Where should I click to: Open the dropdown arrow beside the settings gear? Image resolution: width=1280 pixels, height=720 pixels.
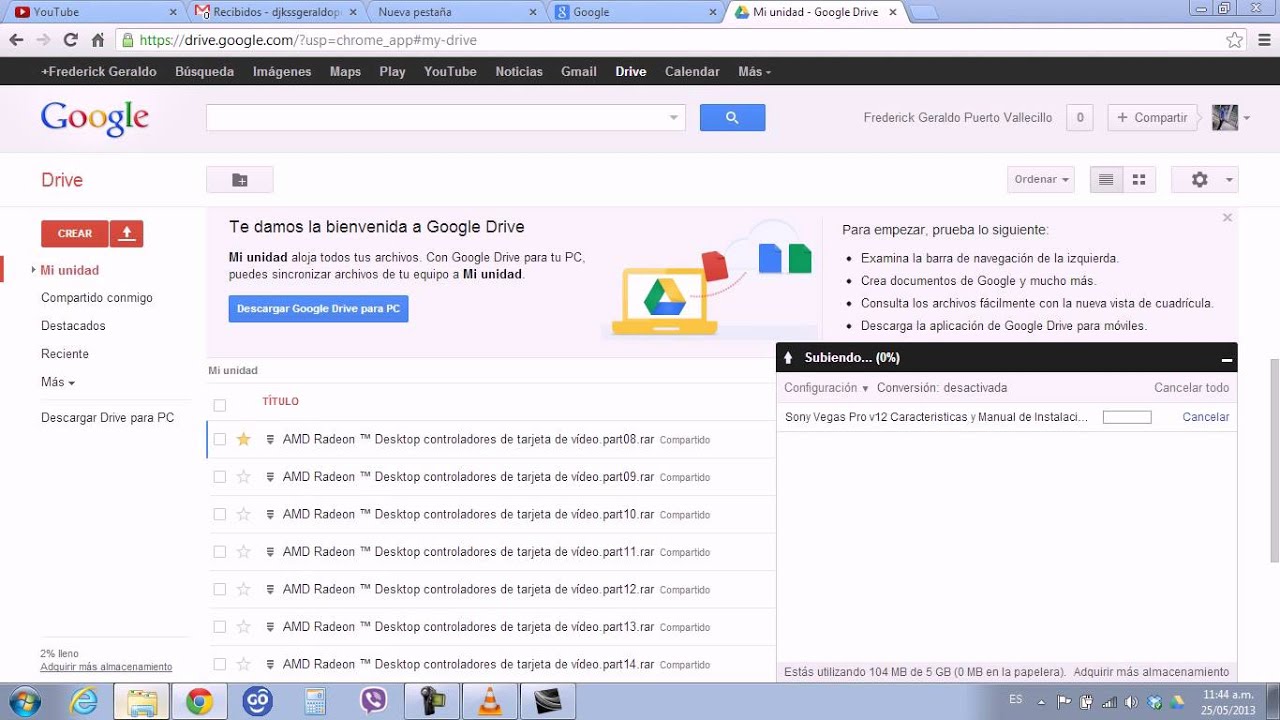coord(1229,181)
